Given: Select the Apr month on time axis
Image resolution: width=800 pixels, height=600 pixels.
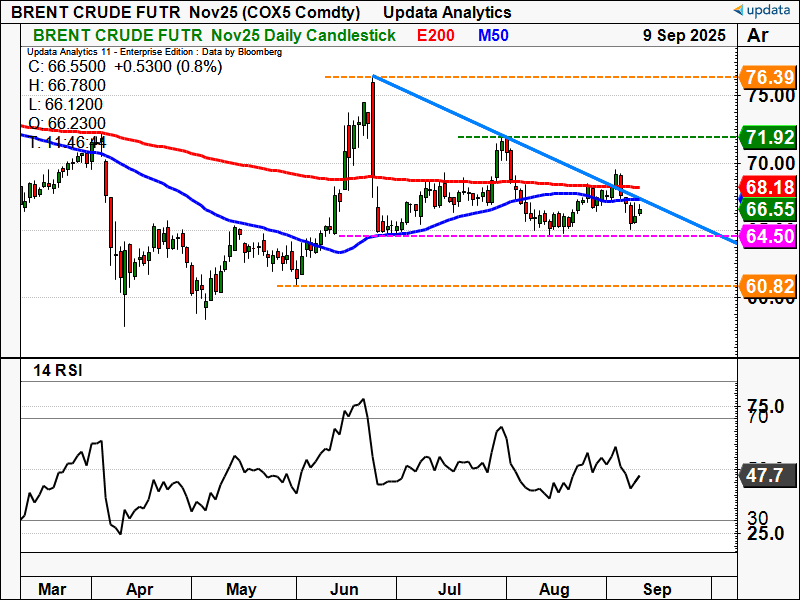Looking at the screenshot, I should (139, 589).
